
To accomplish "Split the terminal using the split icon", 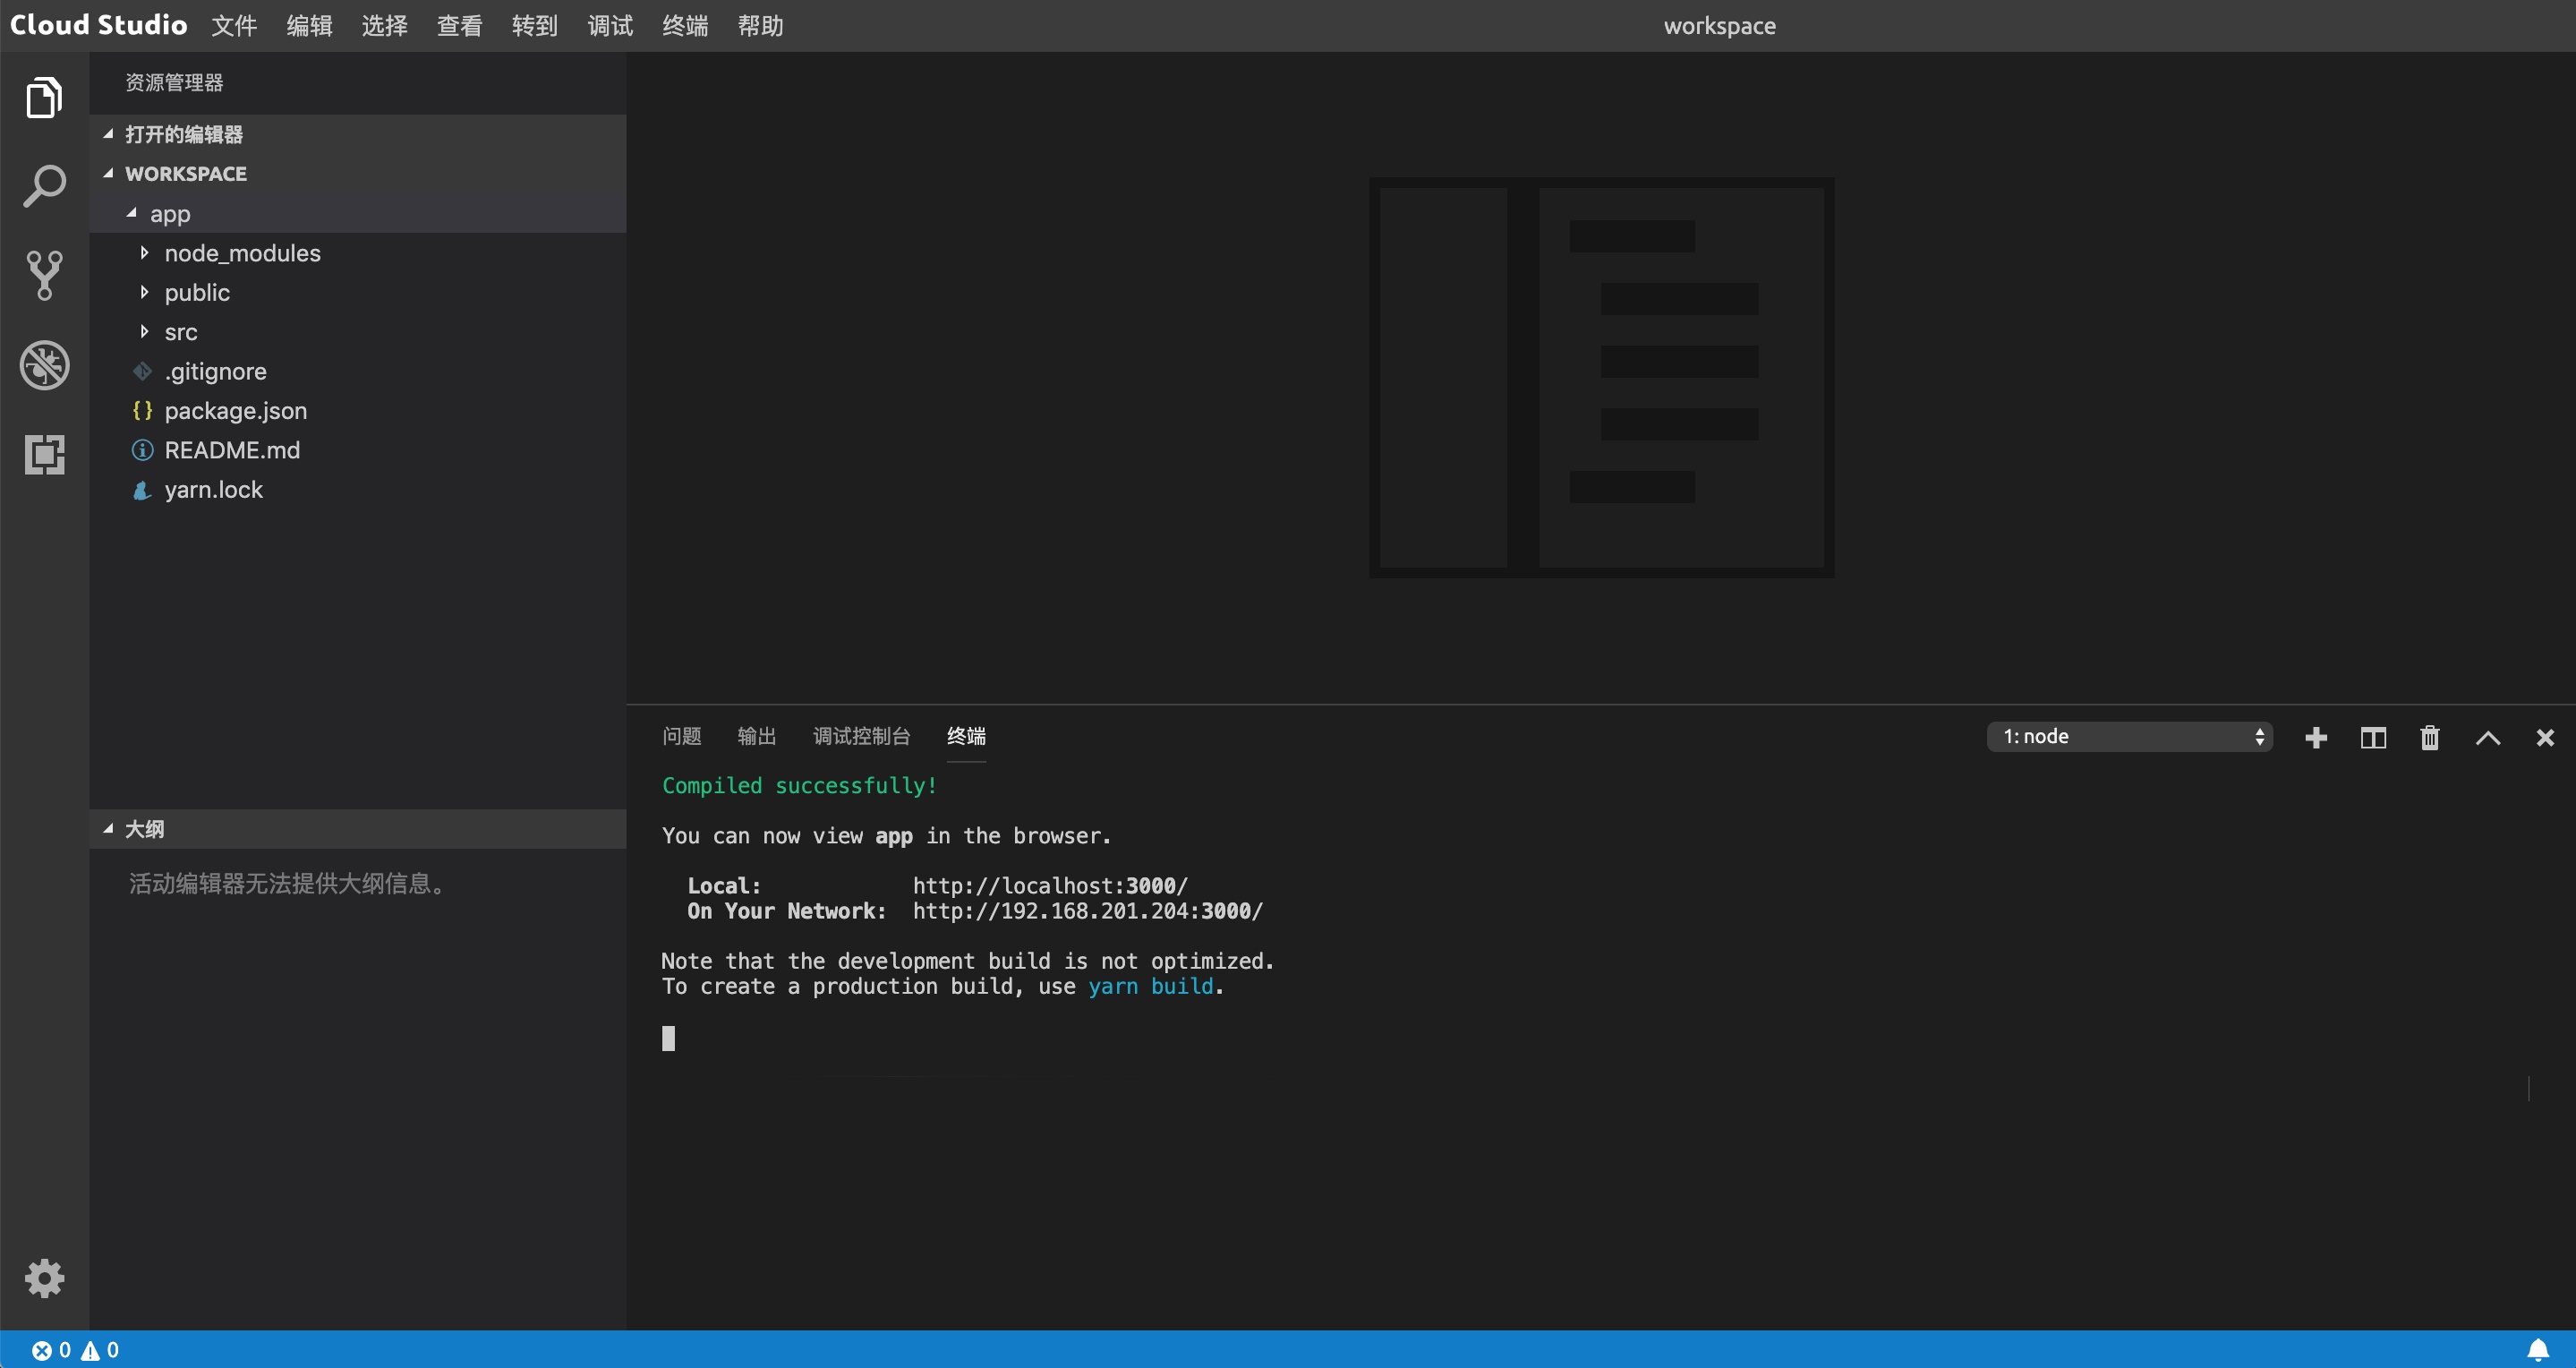I will coord(2373,737).
